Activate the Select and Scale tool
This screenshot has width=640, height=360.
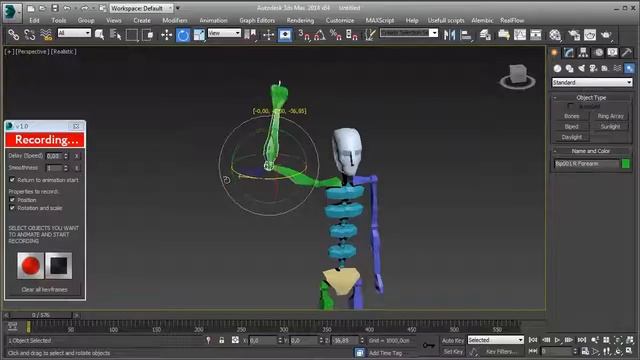[199, 35]
